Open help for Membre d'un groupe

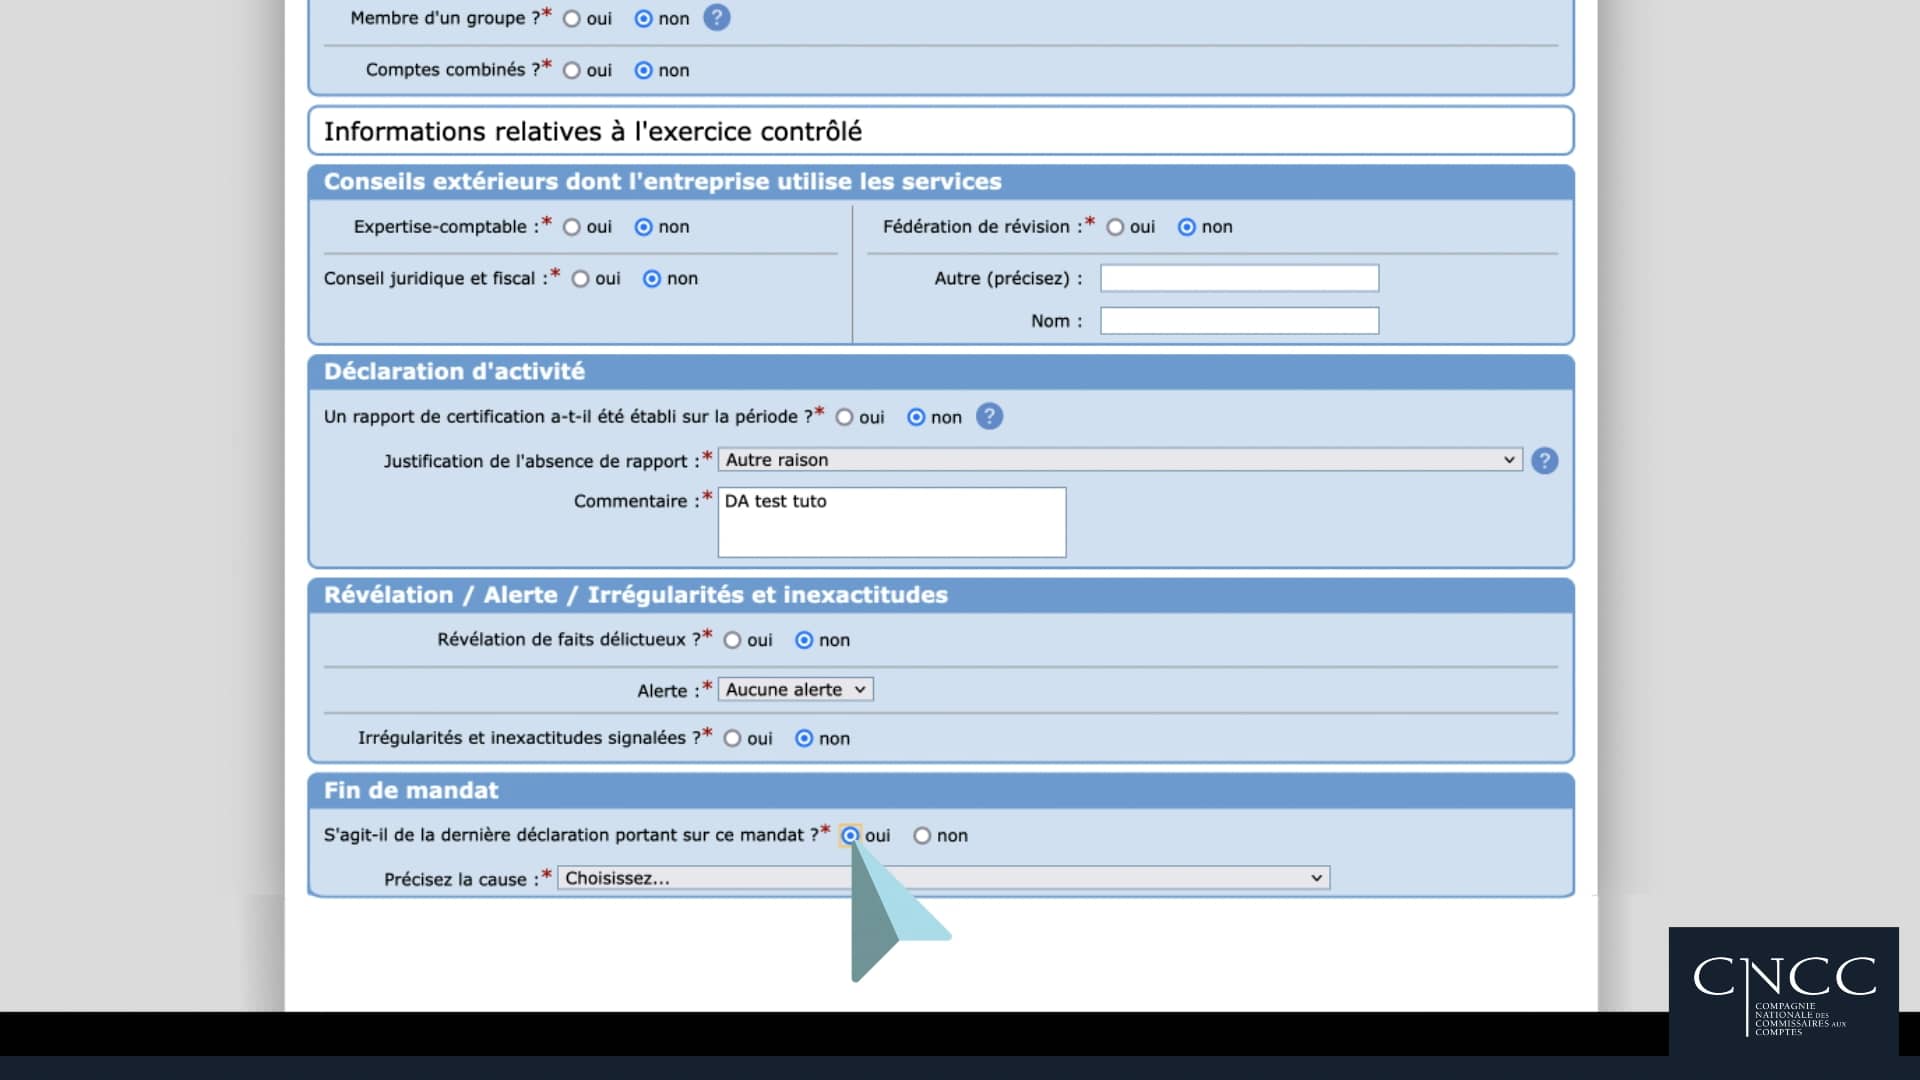716,18
